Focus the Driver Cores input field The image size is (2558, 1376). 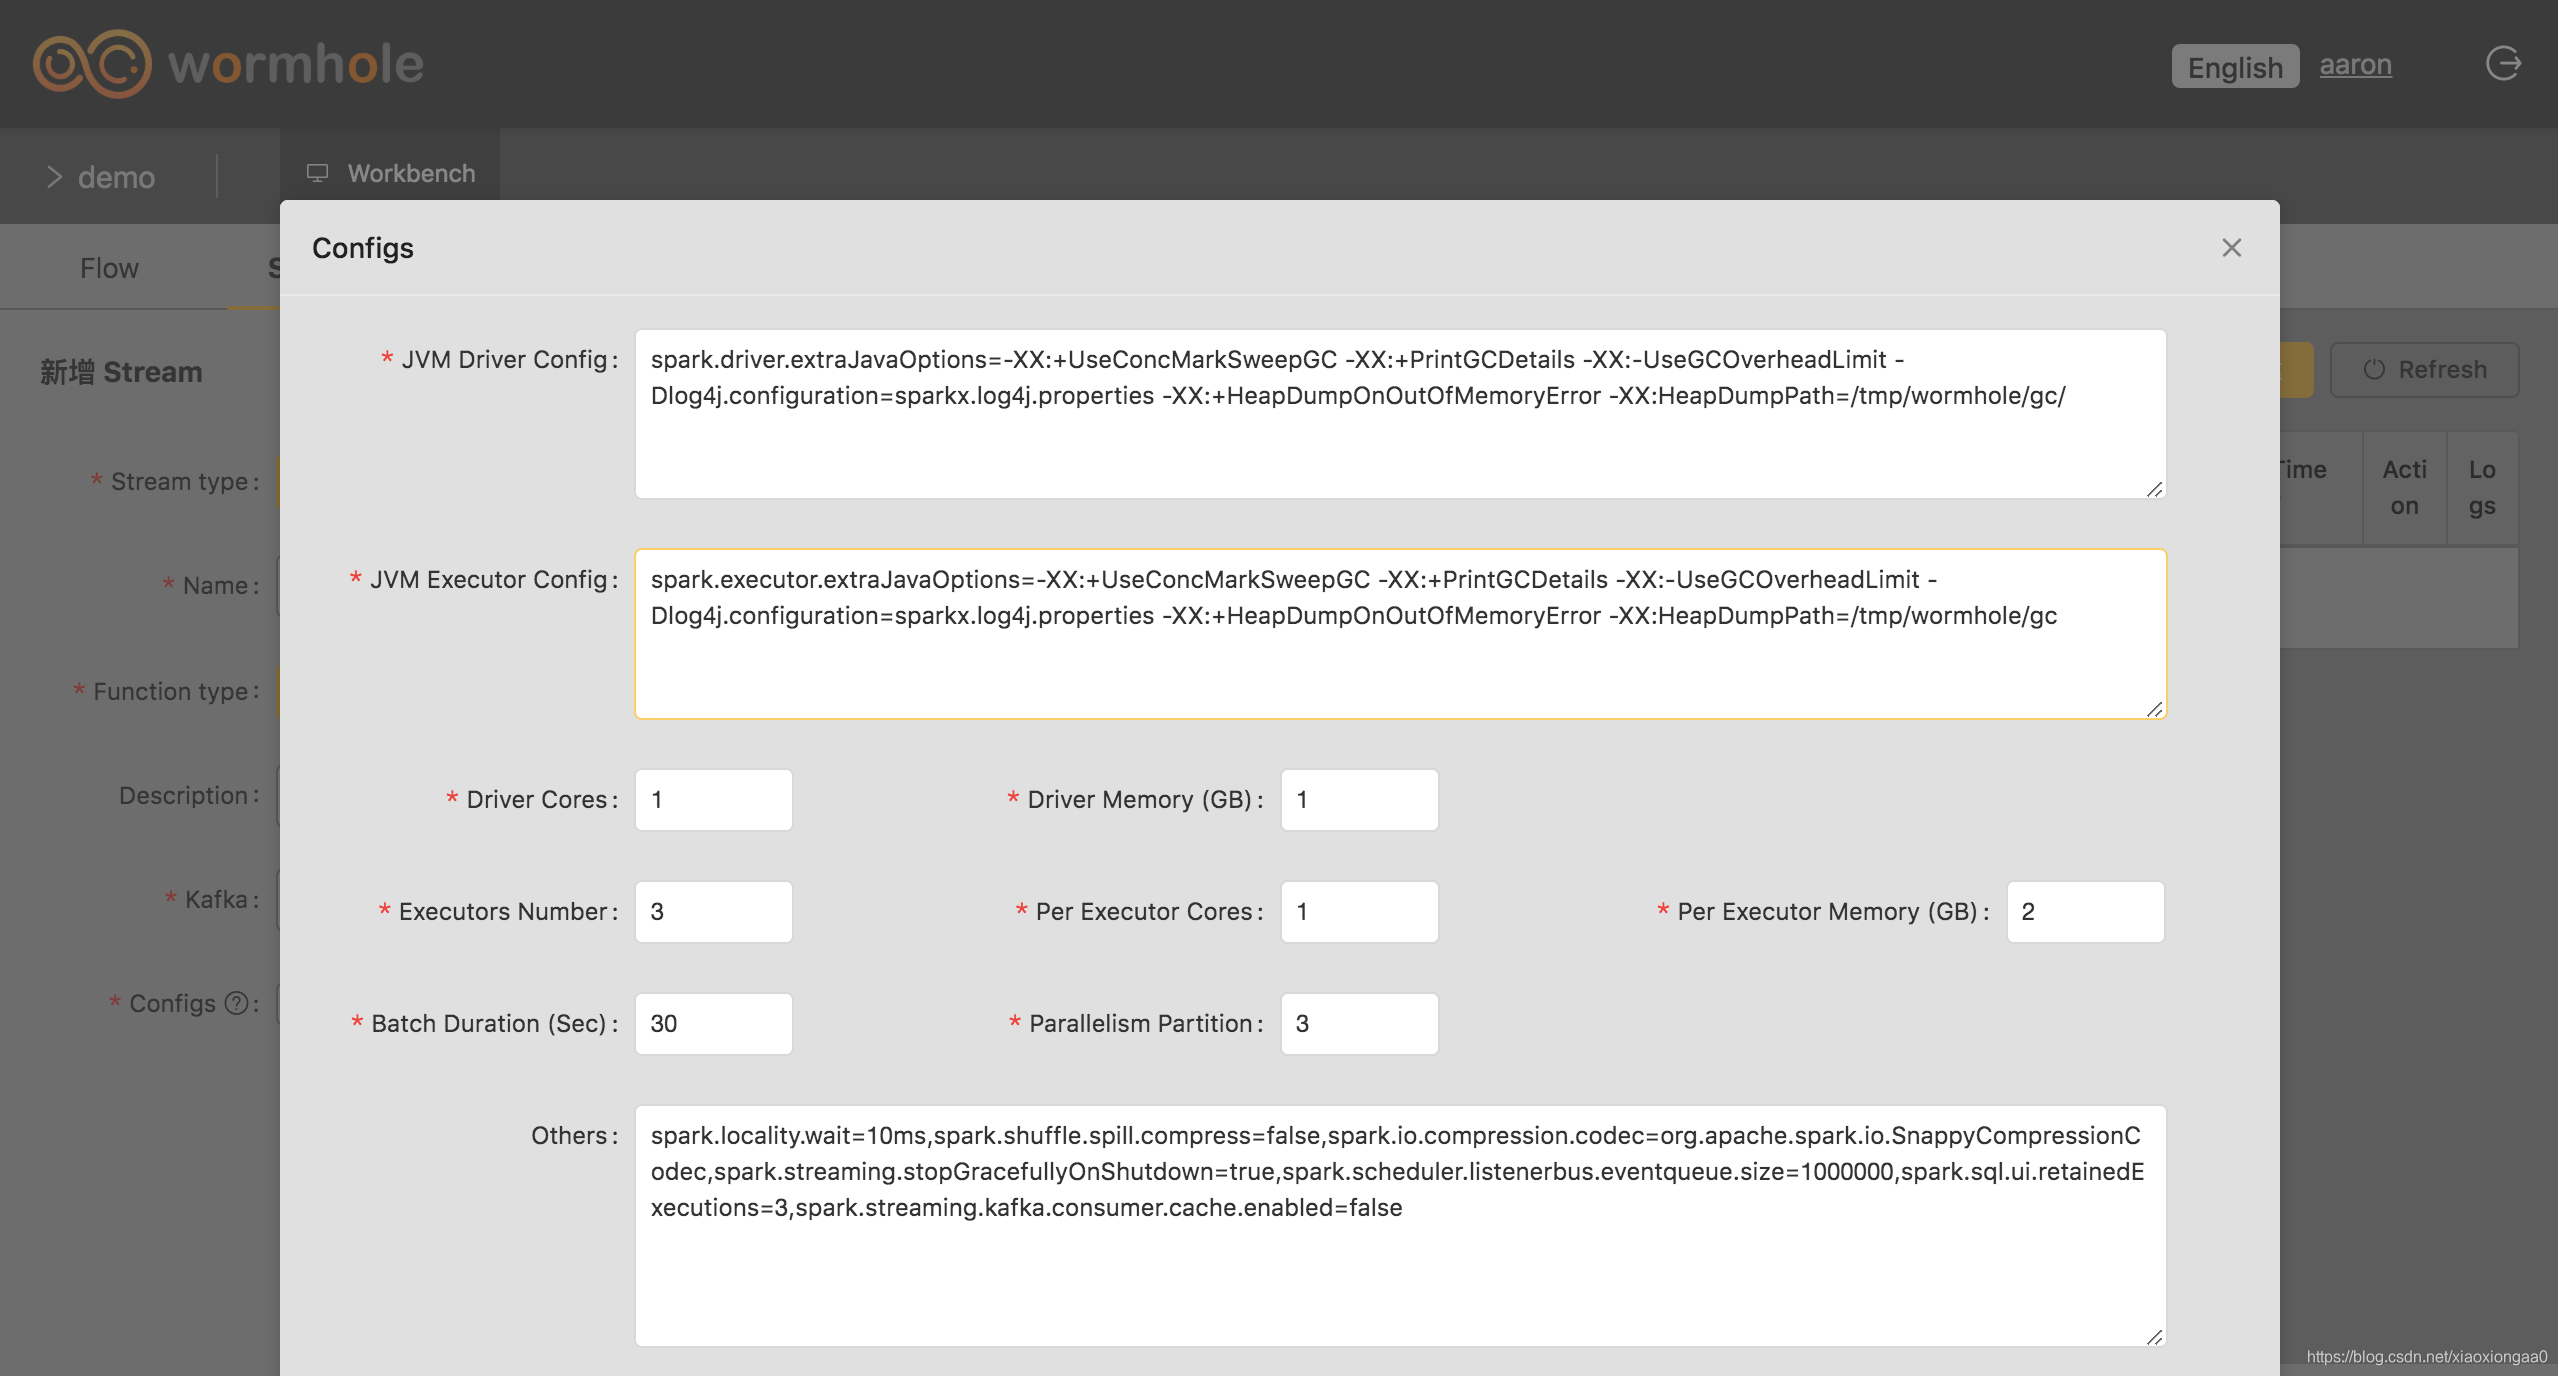[714, 800]
